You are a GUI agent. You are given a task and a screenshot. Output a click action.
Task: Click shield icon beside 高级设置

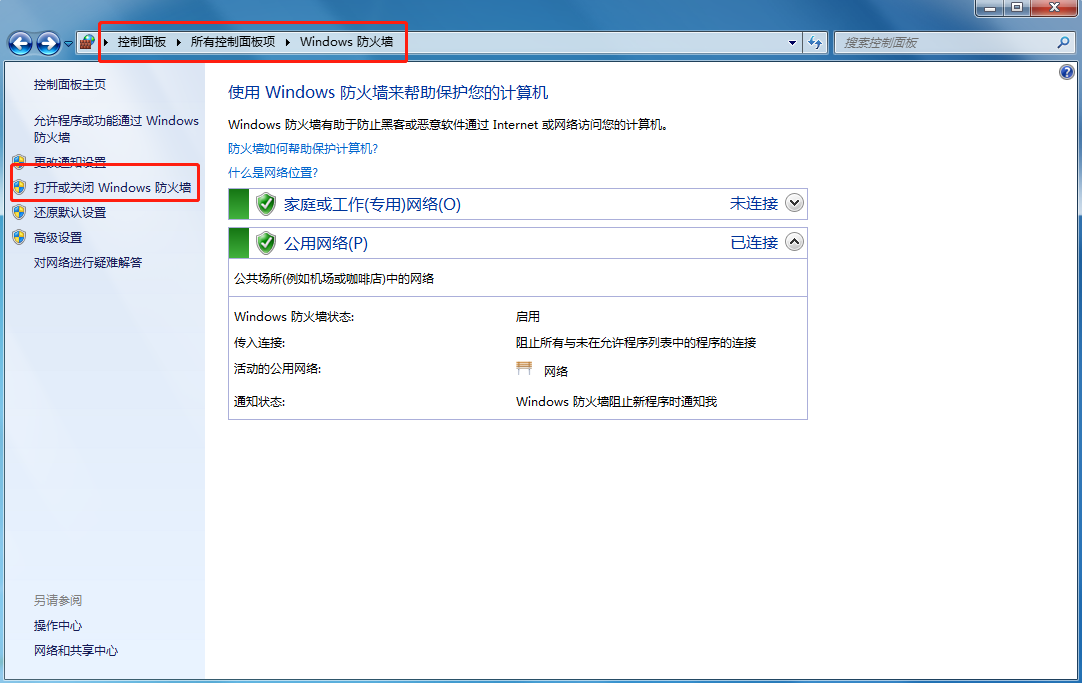point(19,237)
